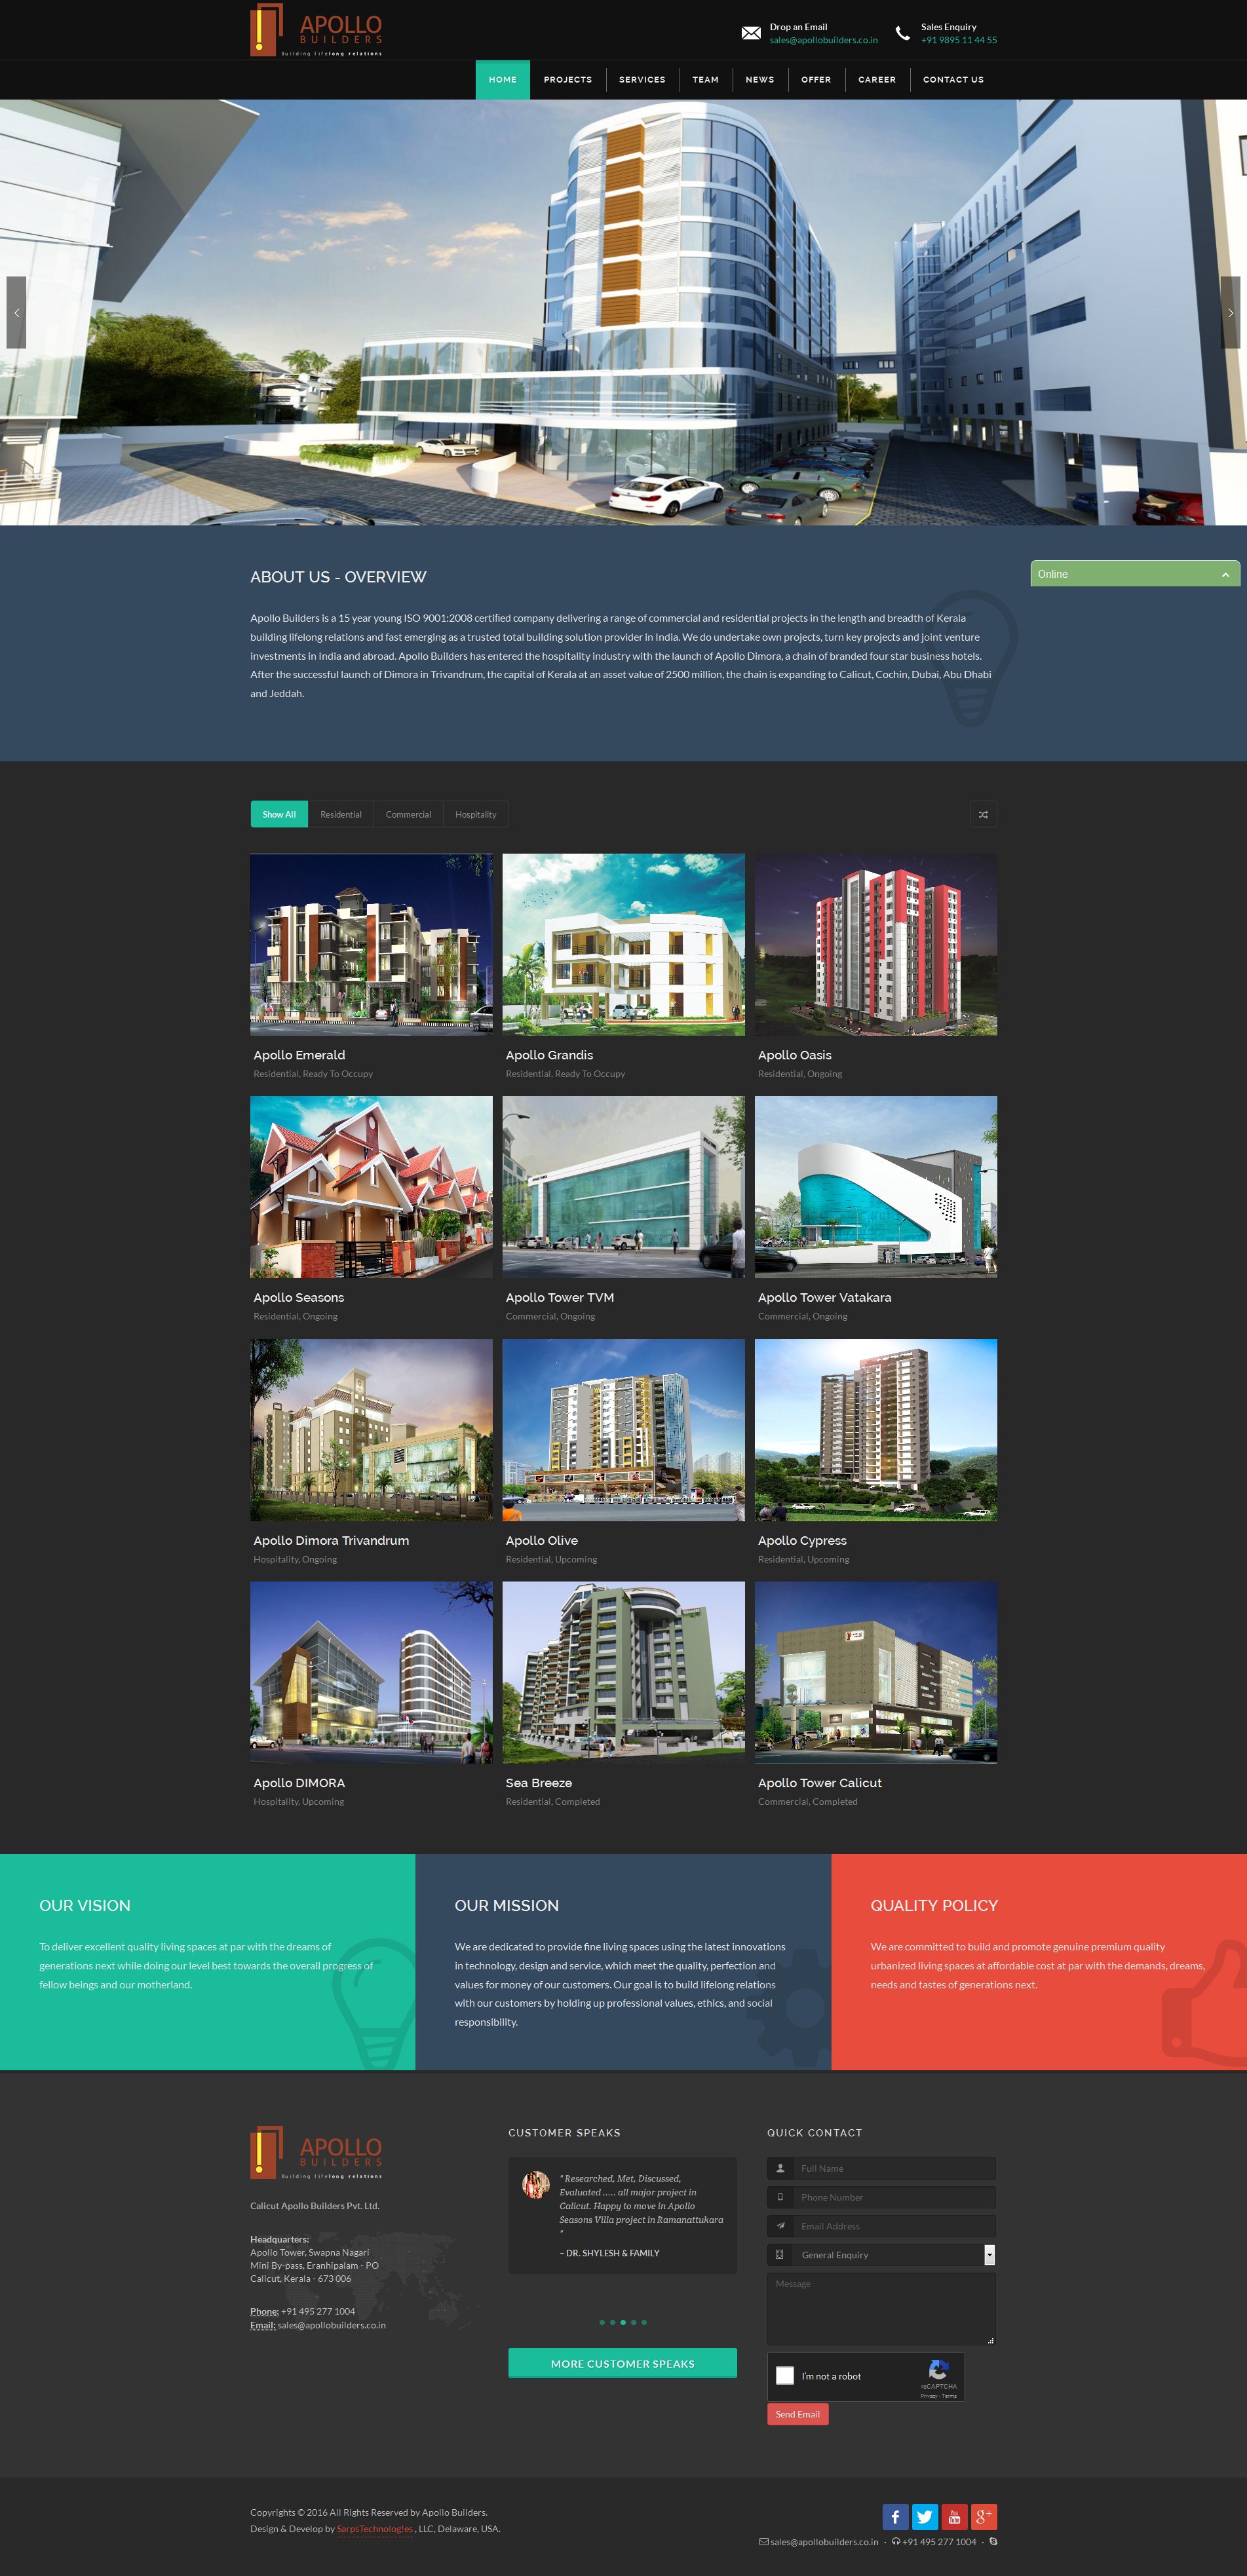Viewport: 1247px width, 2576px height.
Task: Open the Apollo Oasis project thumbnail
Action: [875, 944]
